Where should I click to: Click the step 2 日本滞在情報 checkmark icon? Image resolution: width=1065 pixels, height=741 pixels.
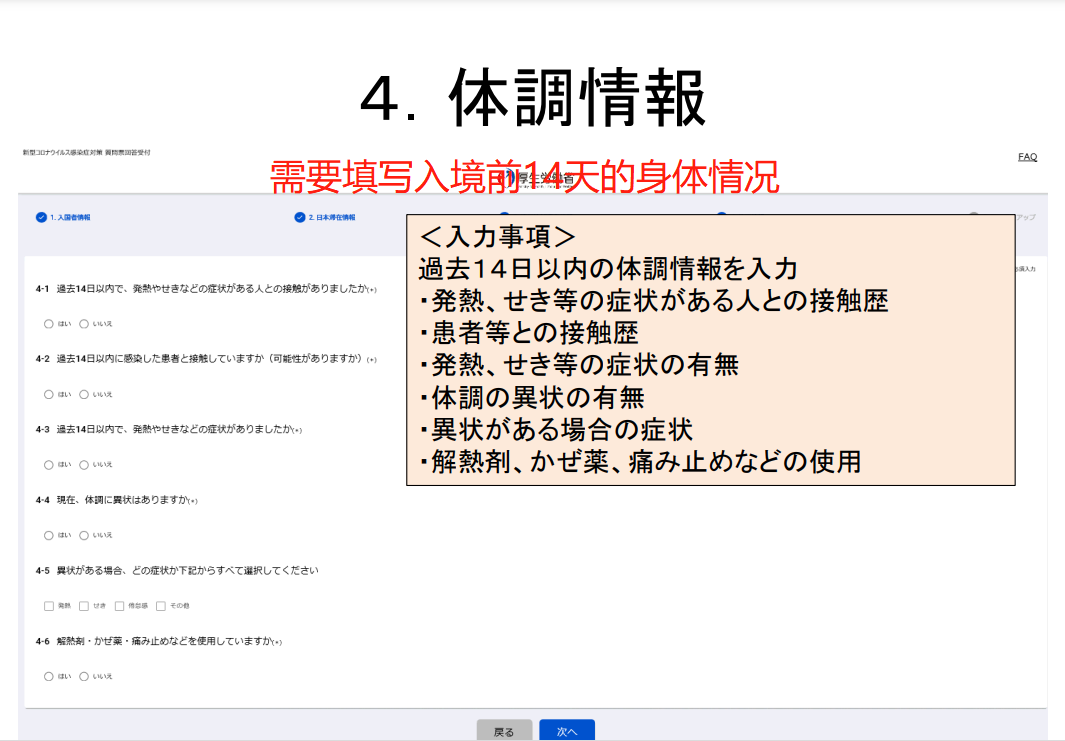(x=300, y=217)
